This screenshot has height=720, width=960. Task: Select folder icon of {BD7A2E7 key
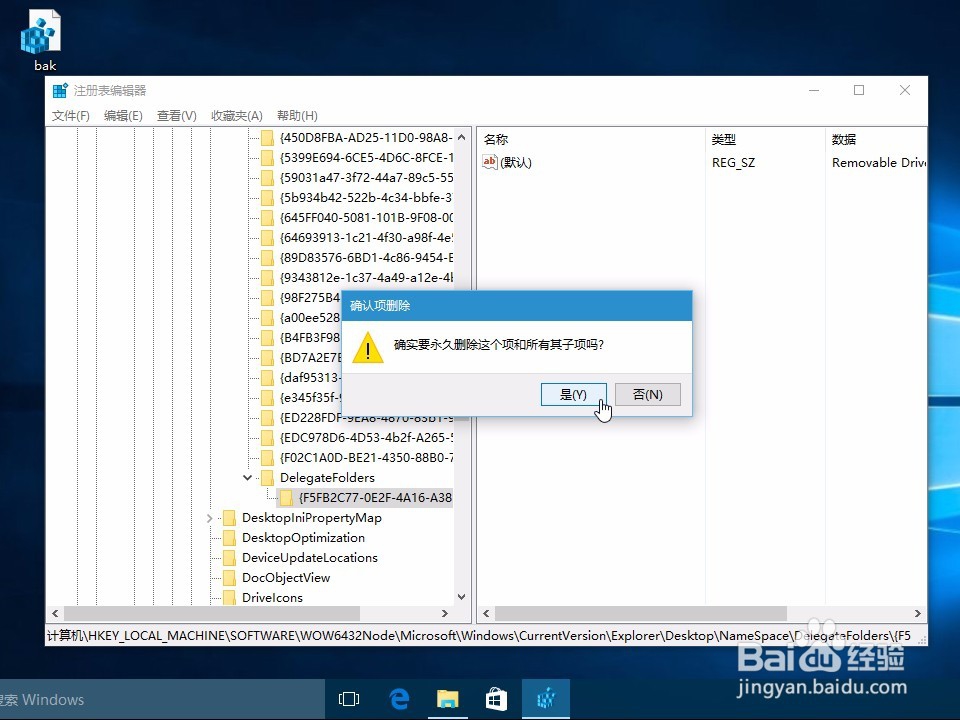pos(268,358)
